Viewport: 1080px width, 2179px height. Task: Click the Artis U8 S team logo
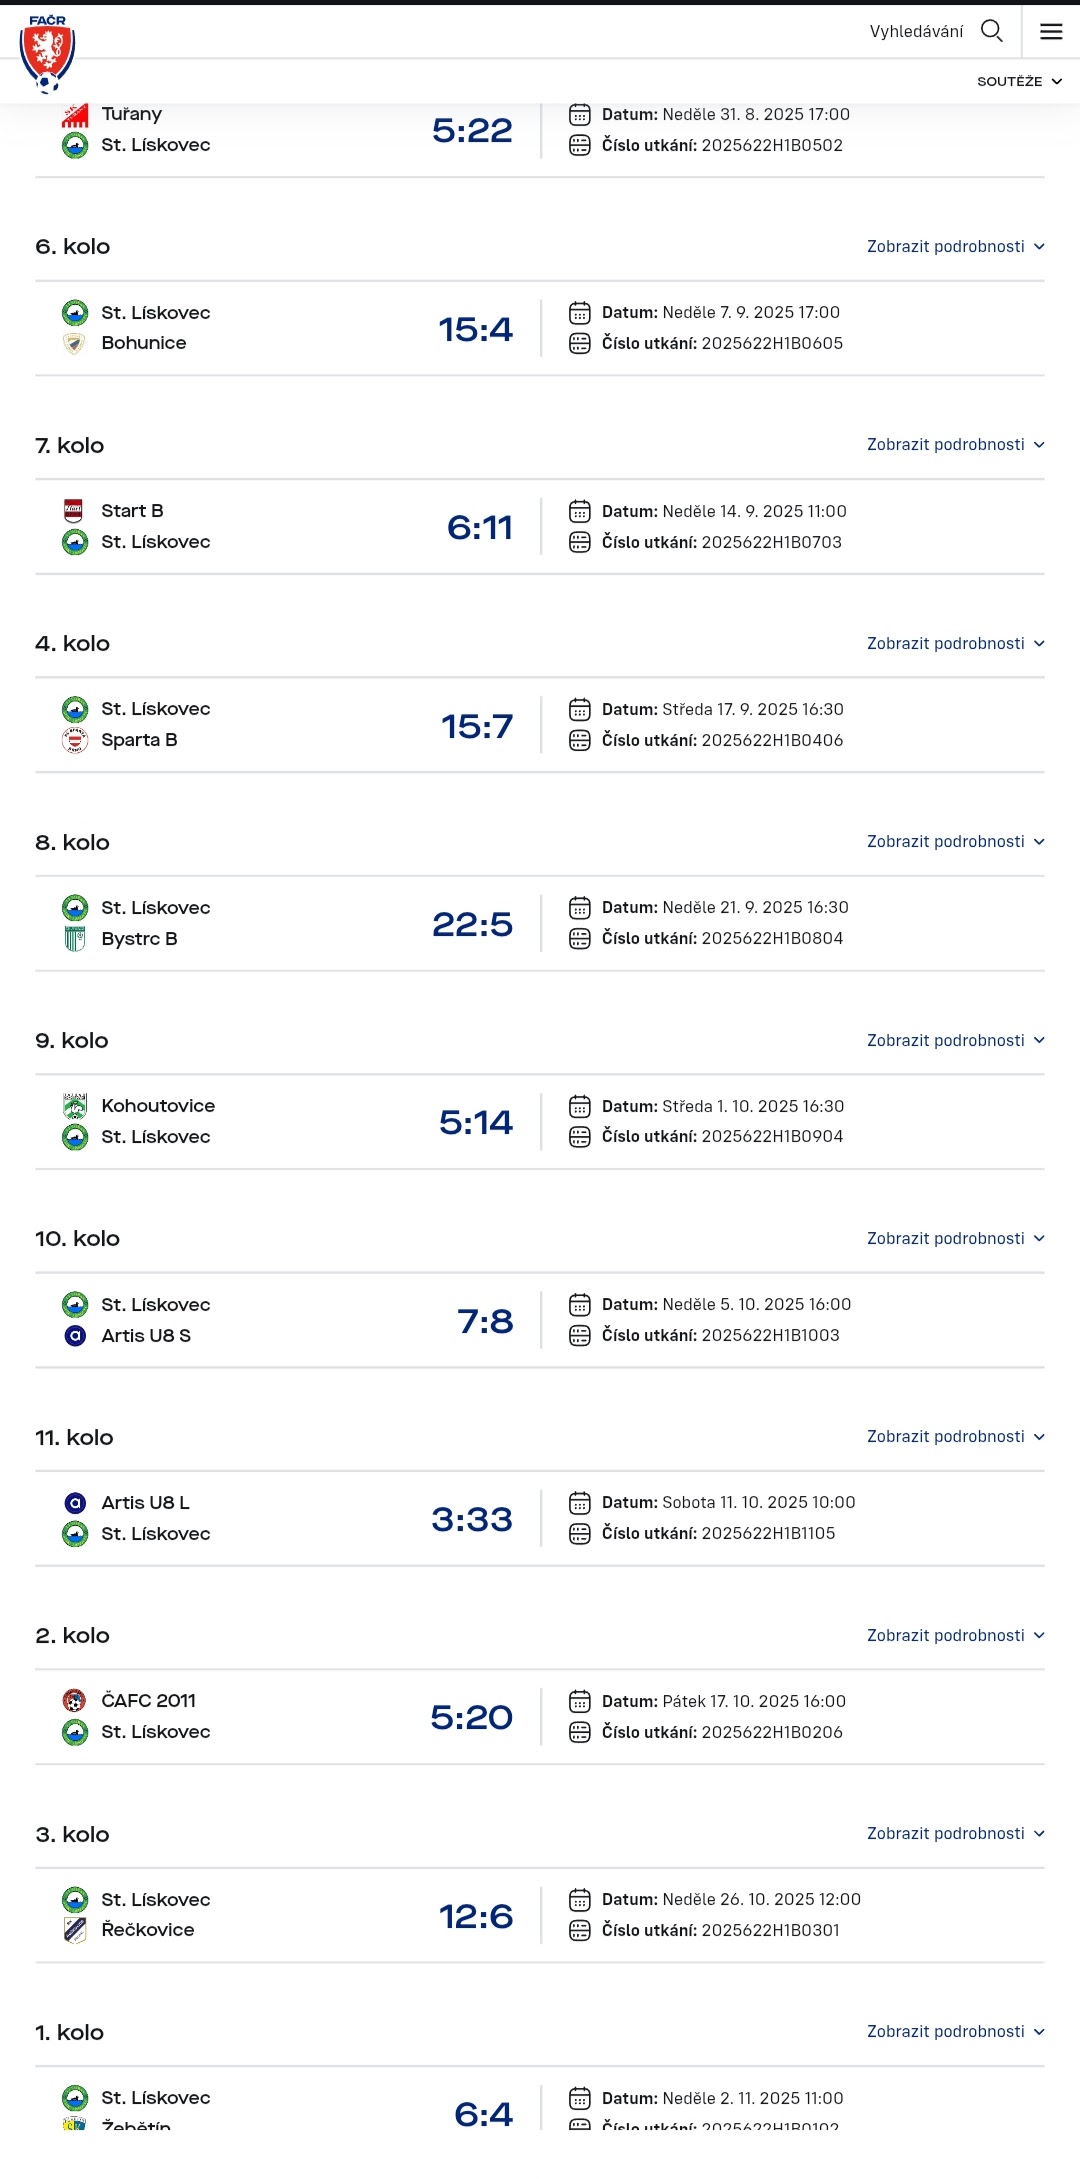pos(75,1336)
